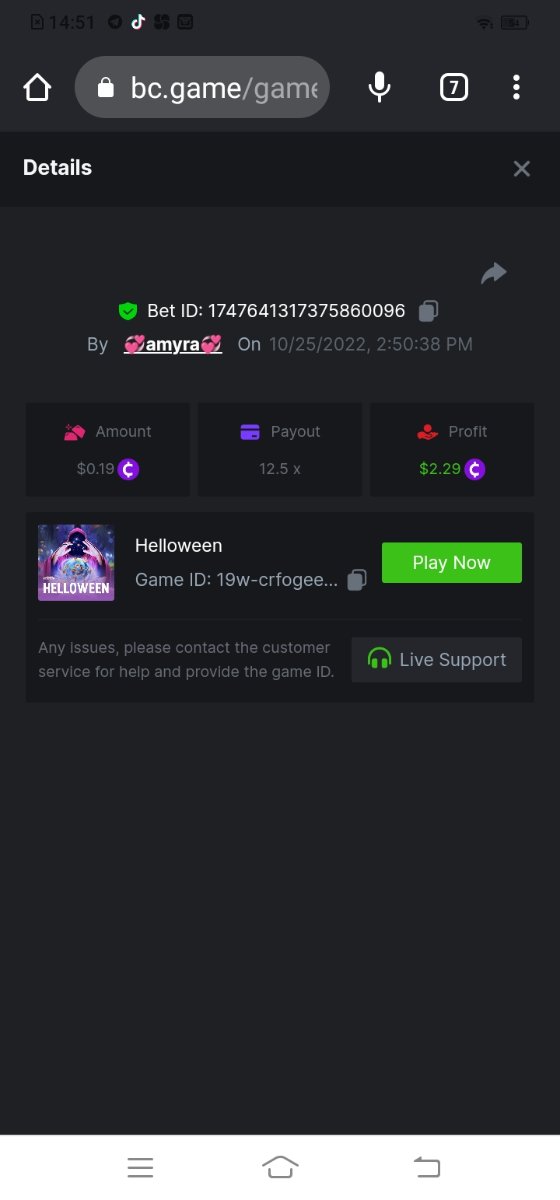560x1200 pixels.
Task: Tap the green verified shield icon
Action: click(x=128, y=311)
